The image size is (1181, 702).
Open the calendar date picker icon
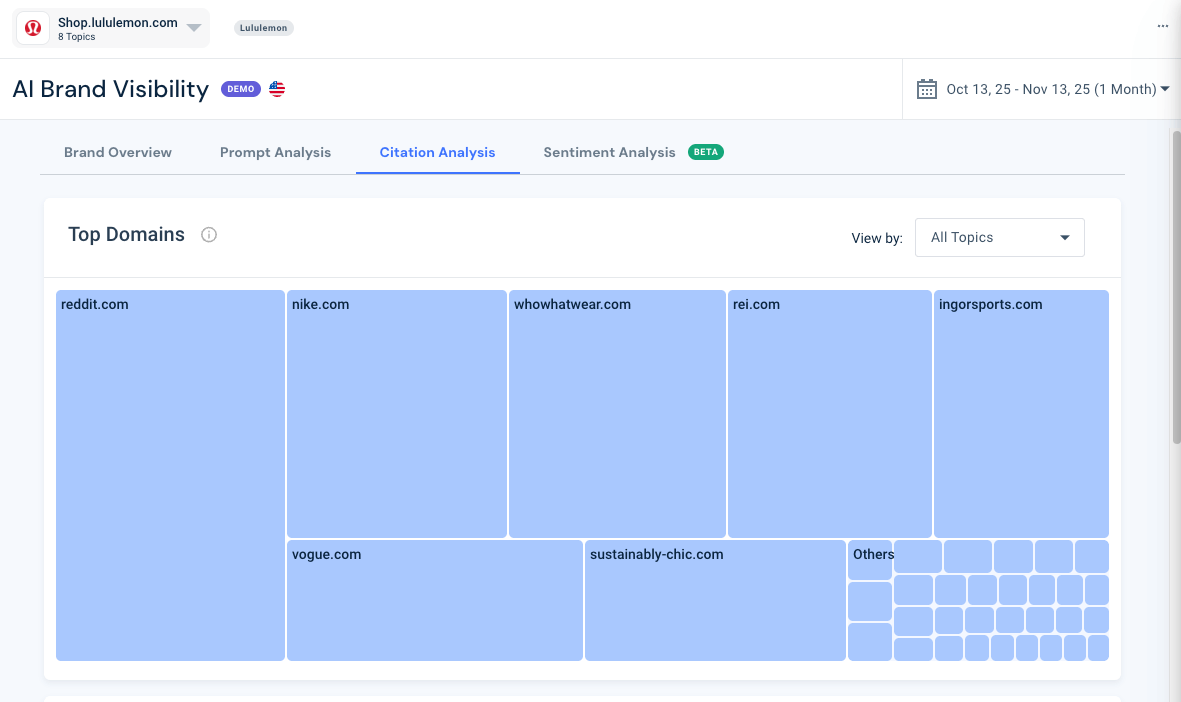pyautogui.click(x=925, y=89)
